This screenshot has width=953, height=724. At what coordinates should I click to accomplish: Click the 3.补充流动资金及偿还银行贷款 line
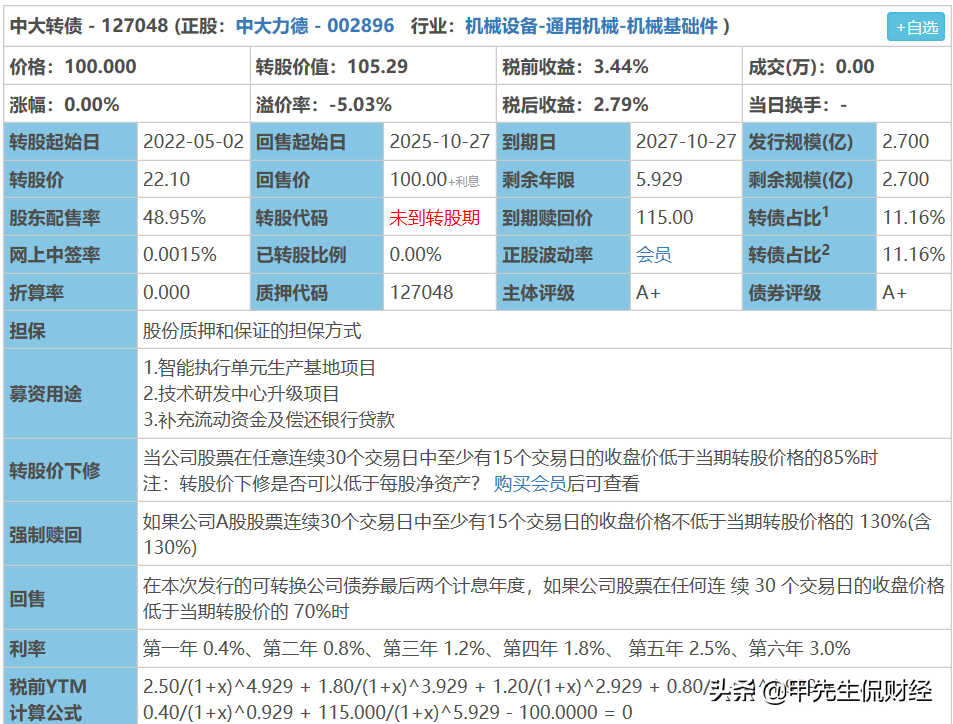pyautogui.click(x=269, y=420)
